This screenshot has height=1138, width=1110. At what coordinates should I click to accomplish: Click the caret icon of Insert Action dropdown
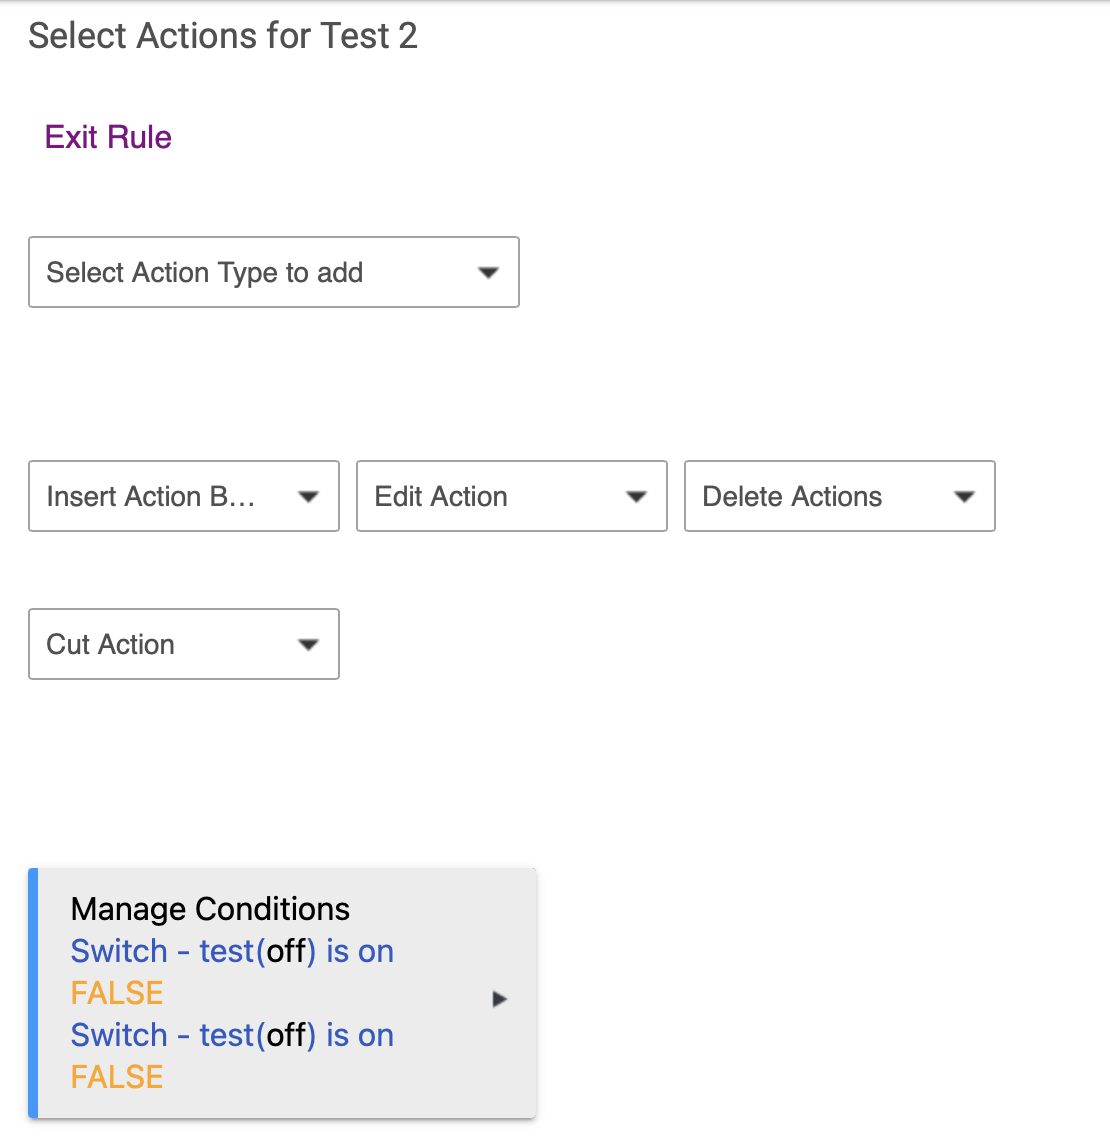(309, 497)
